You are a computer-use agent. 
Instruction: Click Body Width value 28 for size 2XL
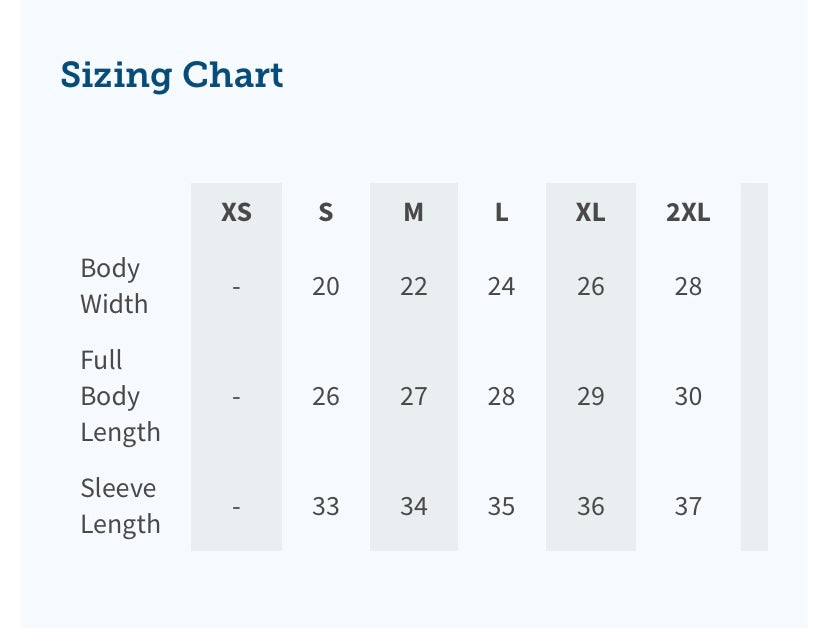[688, 287]
